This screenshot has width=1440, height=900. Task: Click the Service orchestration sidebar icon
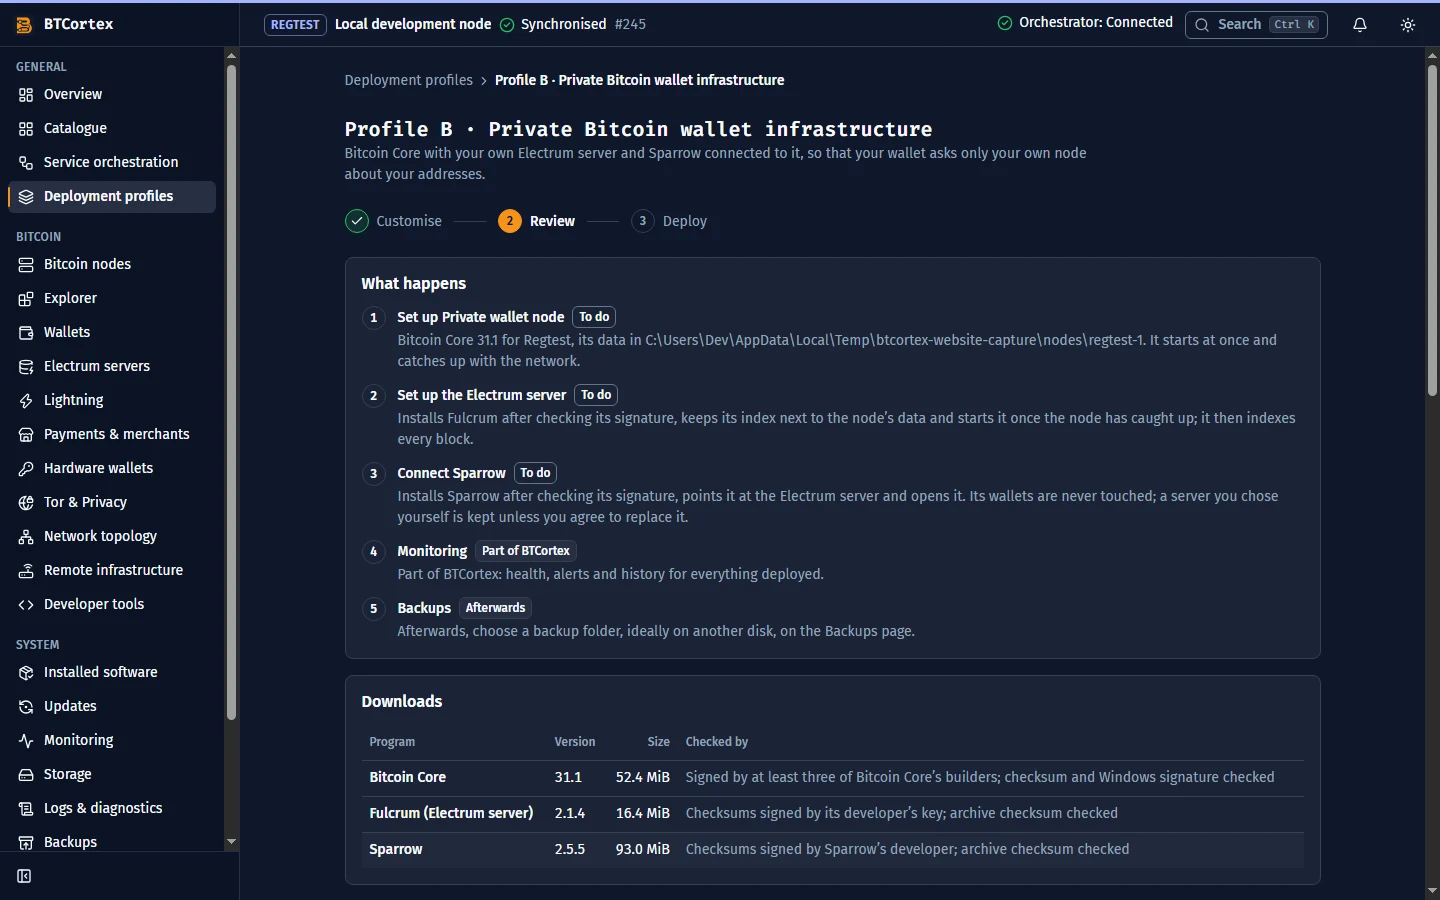tap(26, 163)
